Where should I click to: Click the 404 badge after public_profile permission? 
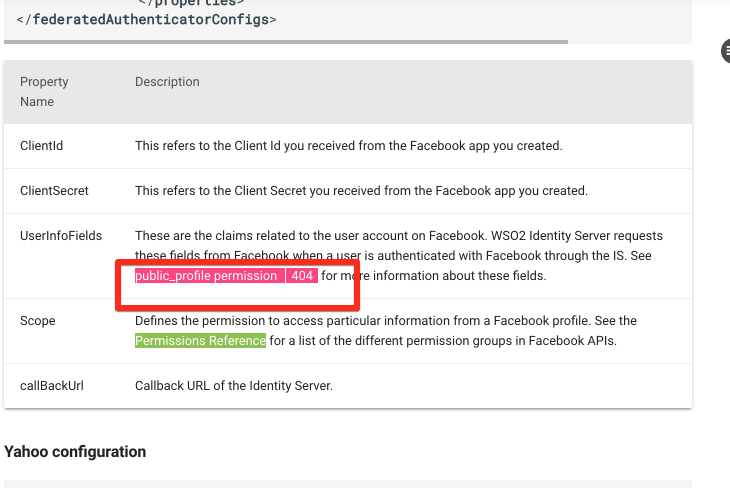tap(302, 276)
